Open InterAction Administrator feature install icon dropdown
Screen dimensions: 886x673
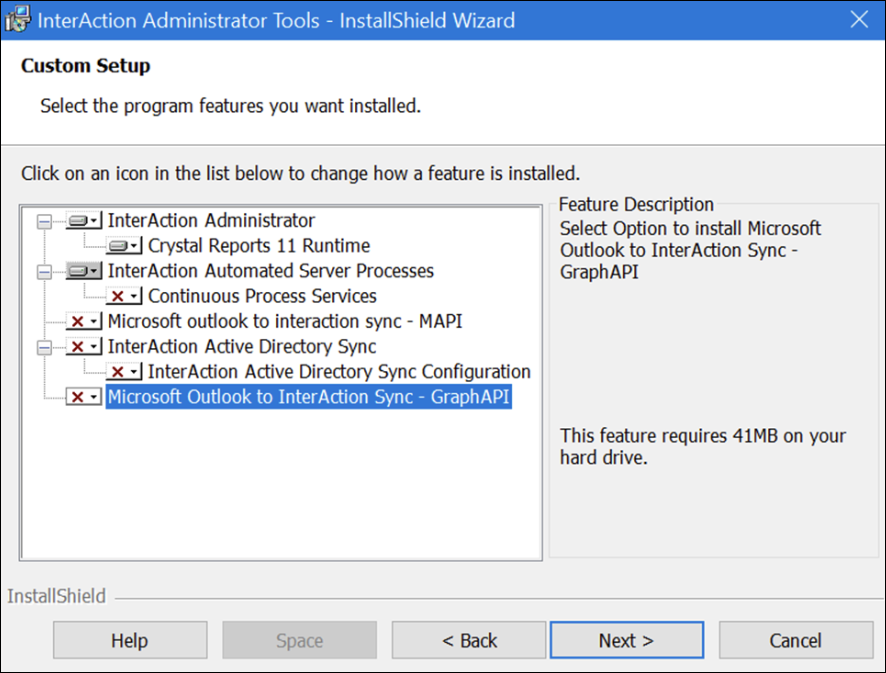84,220
